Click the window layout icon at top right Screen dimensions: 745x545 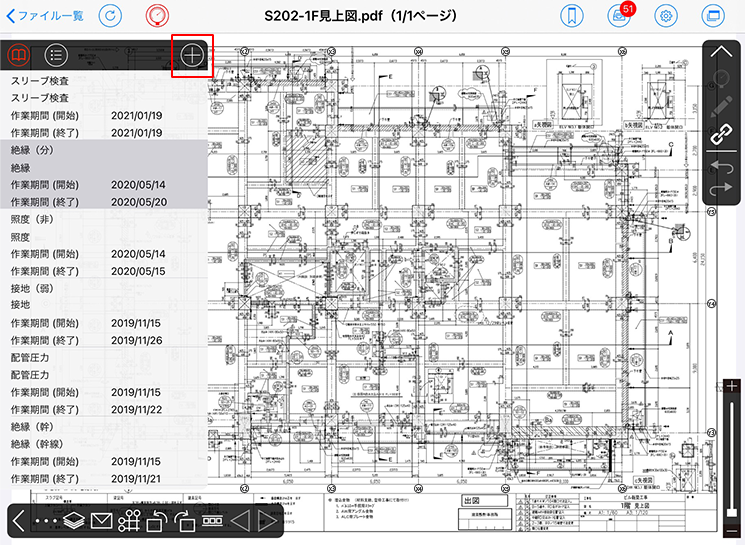pos(712,16)
